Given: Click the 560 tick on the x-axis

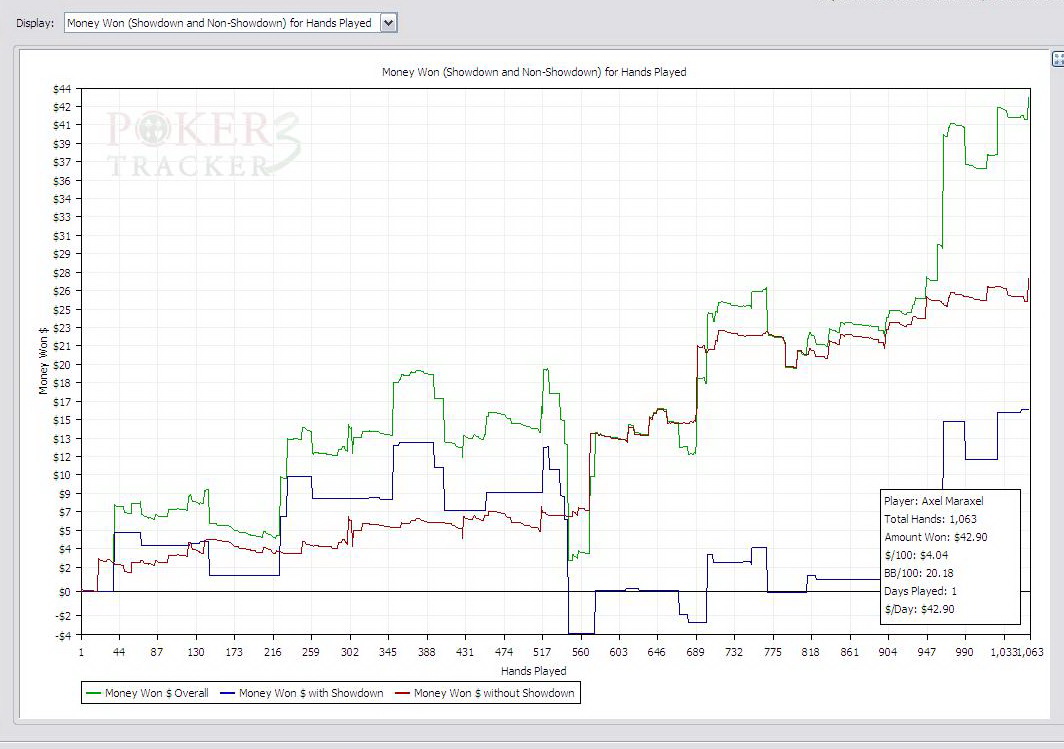Looking at the screenshot, I should [580, 652].
